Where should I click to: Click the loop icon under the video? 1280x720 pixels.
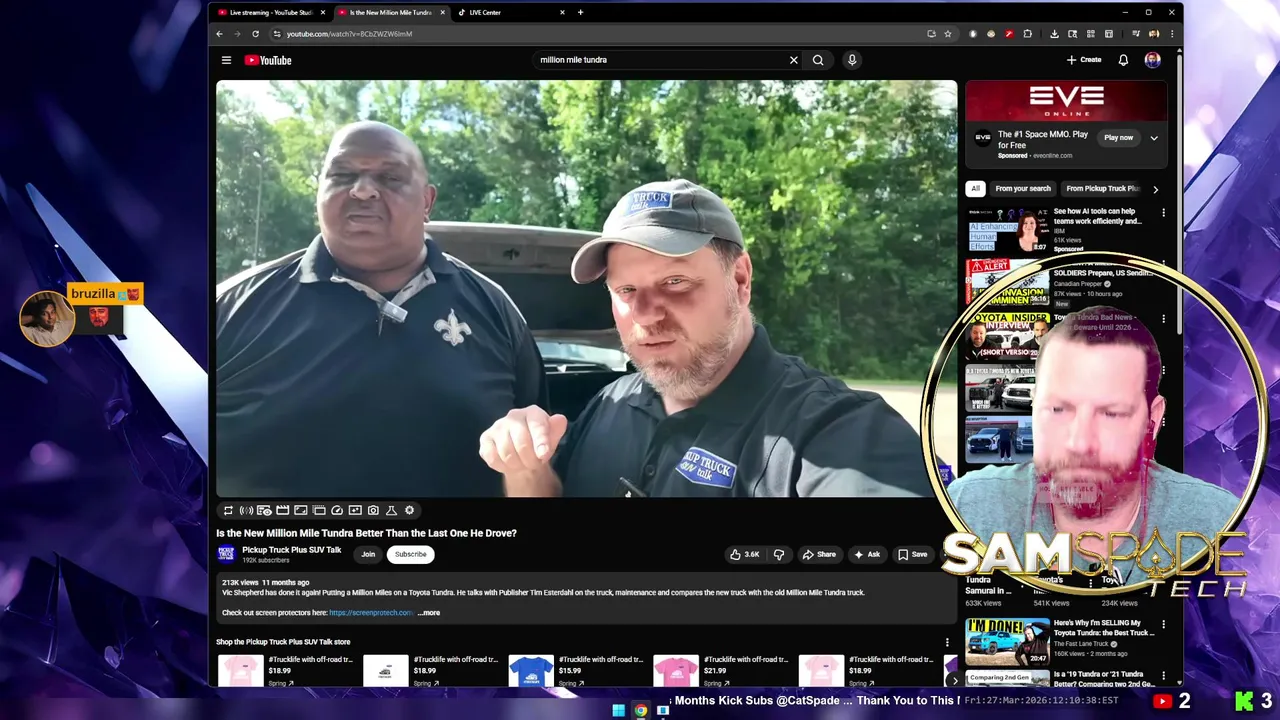tap(228, 510)
